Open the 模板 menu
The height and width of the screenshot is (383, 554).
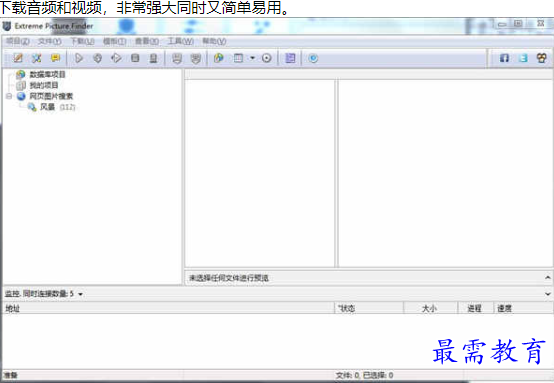click(114, 41)
